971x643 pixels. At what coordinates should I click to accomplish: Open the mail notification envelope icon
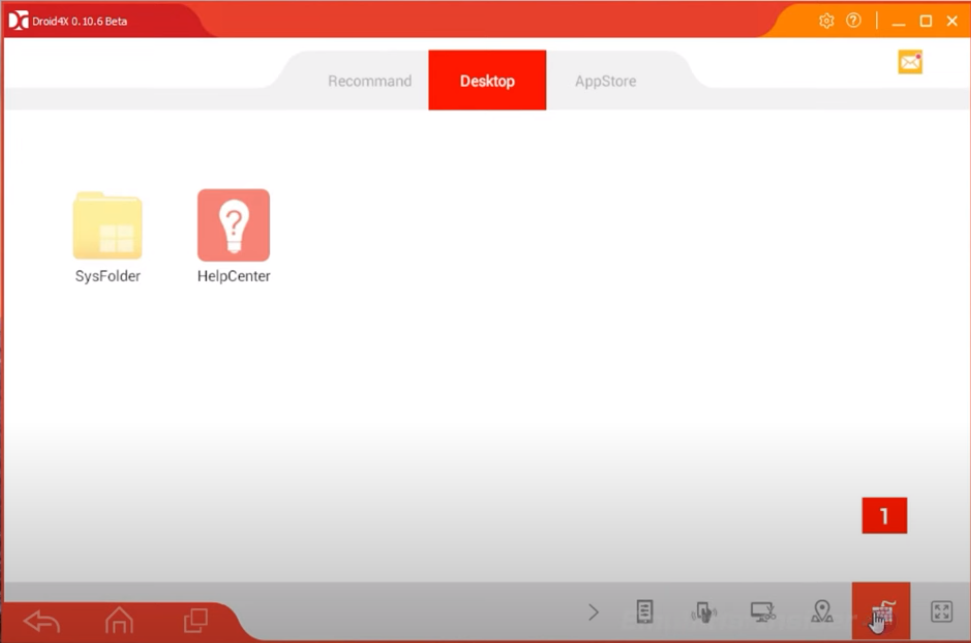909,63
